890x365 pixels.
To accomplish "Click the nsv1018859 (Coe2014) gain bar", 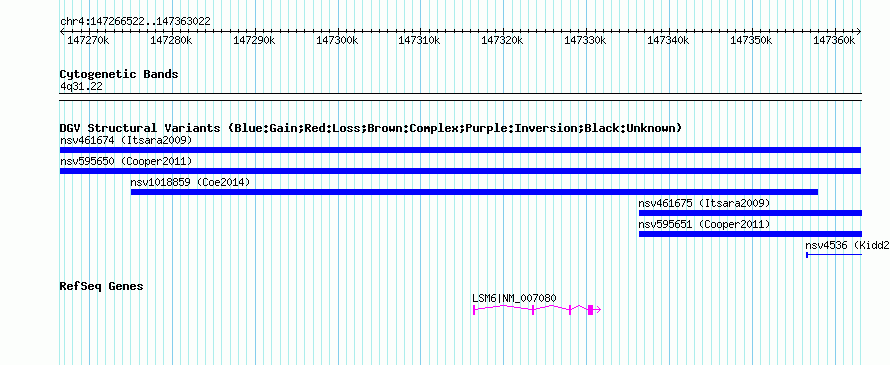I will [475, 192].
